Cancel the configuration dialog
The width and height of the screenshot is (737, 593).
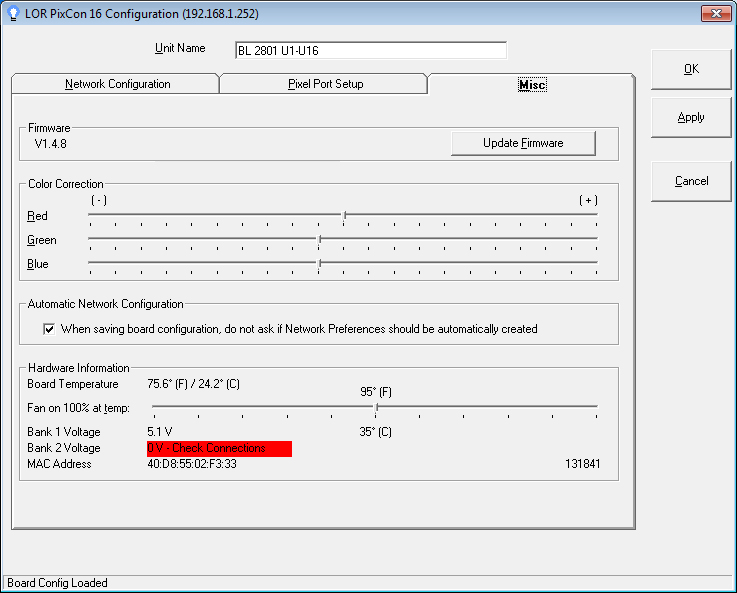pos(691,182)
